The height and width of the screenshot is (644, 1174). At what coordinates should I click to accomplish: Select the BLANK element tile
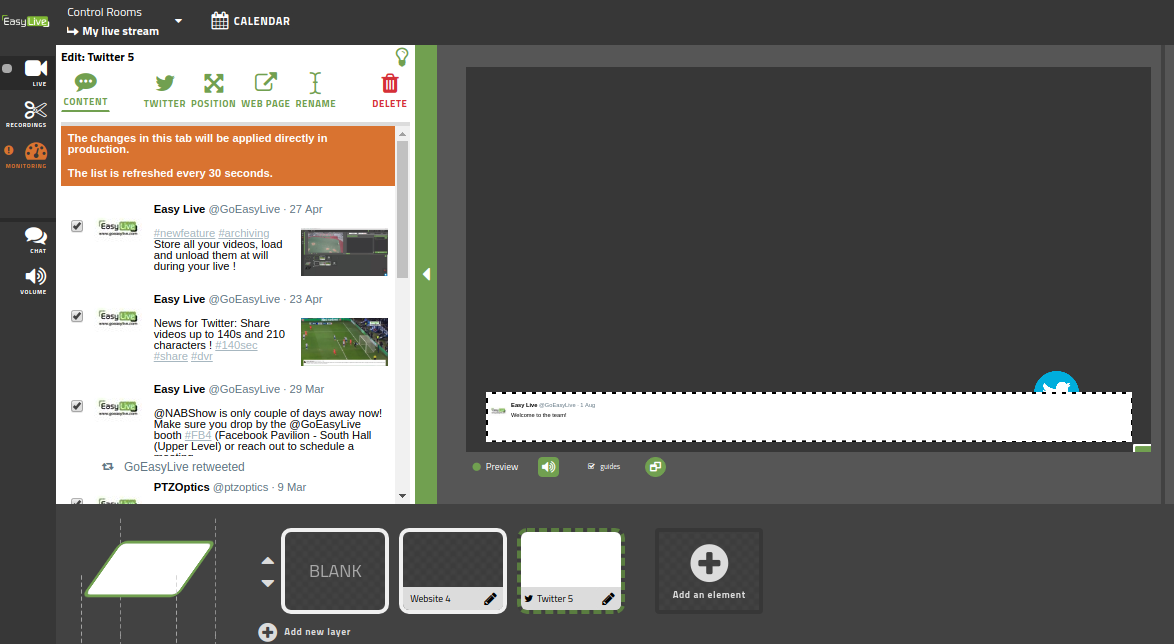335,571
